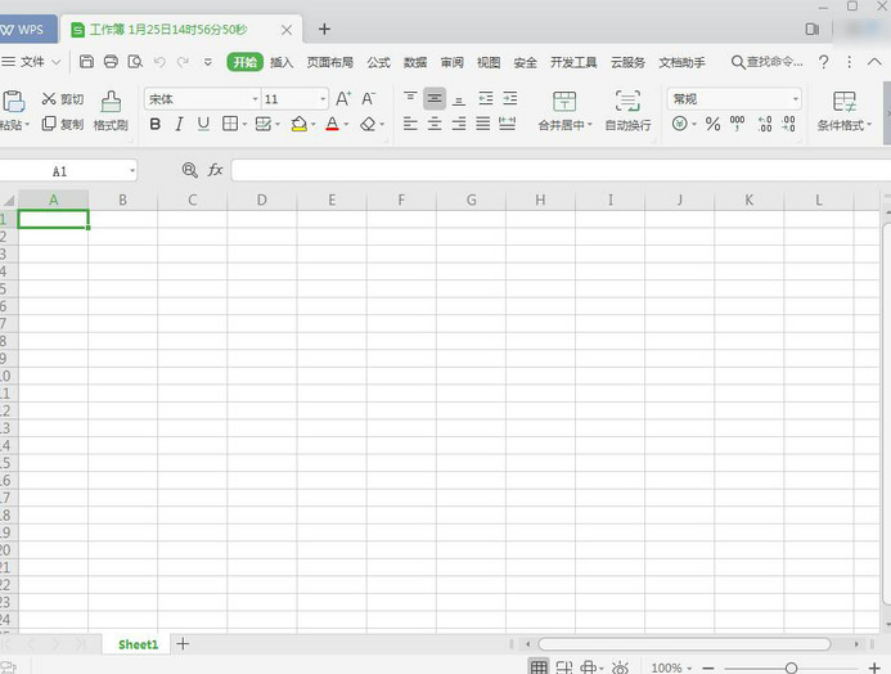Click the Save icon in quick toolbar

(x=87, y=62)
